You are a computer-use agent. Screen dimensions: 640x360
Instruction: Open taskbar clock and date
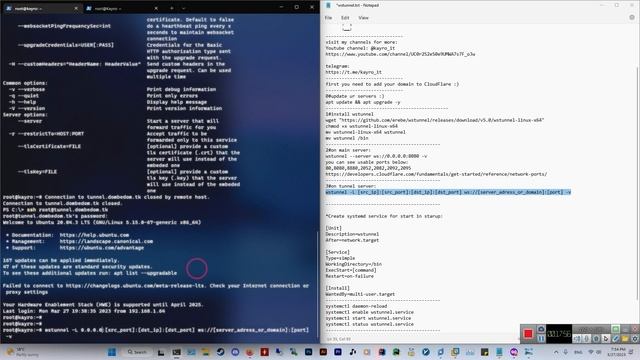[616, 352]
